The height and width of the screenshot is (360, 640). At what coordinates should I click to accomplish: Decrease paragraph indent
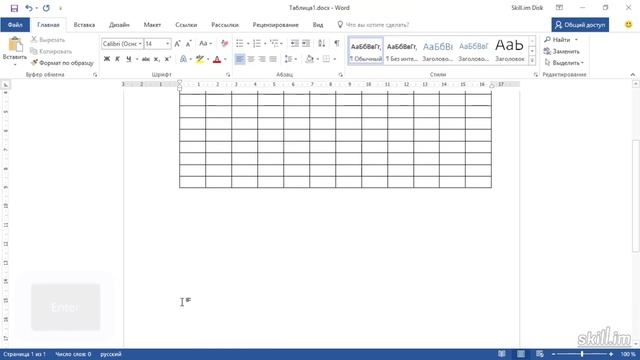pyautogui.click(x=294, y=43)
